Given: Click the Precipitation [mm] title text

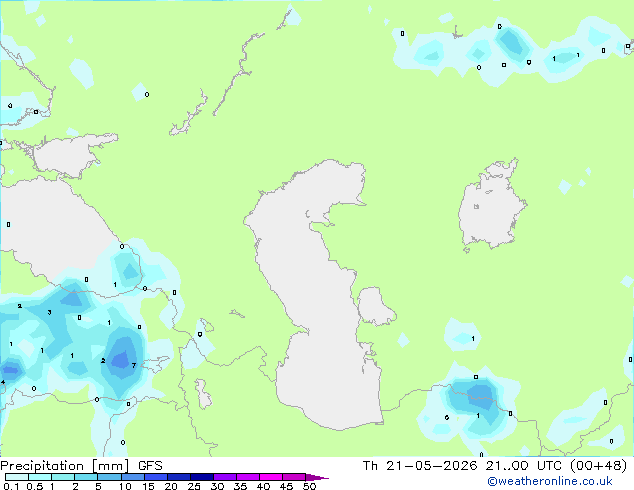Looking at the screenshot, I should pyautogui.click(x=65, y=466).
